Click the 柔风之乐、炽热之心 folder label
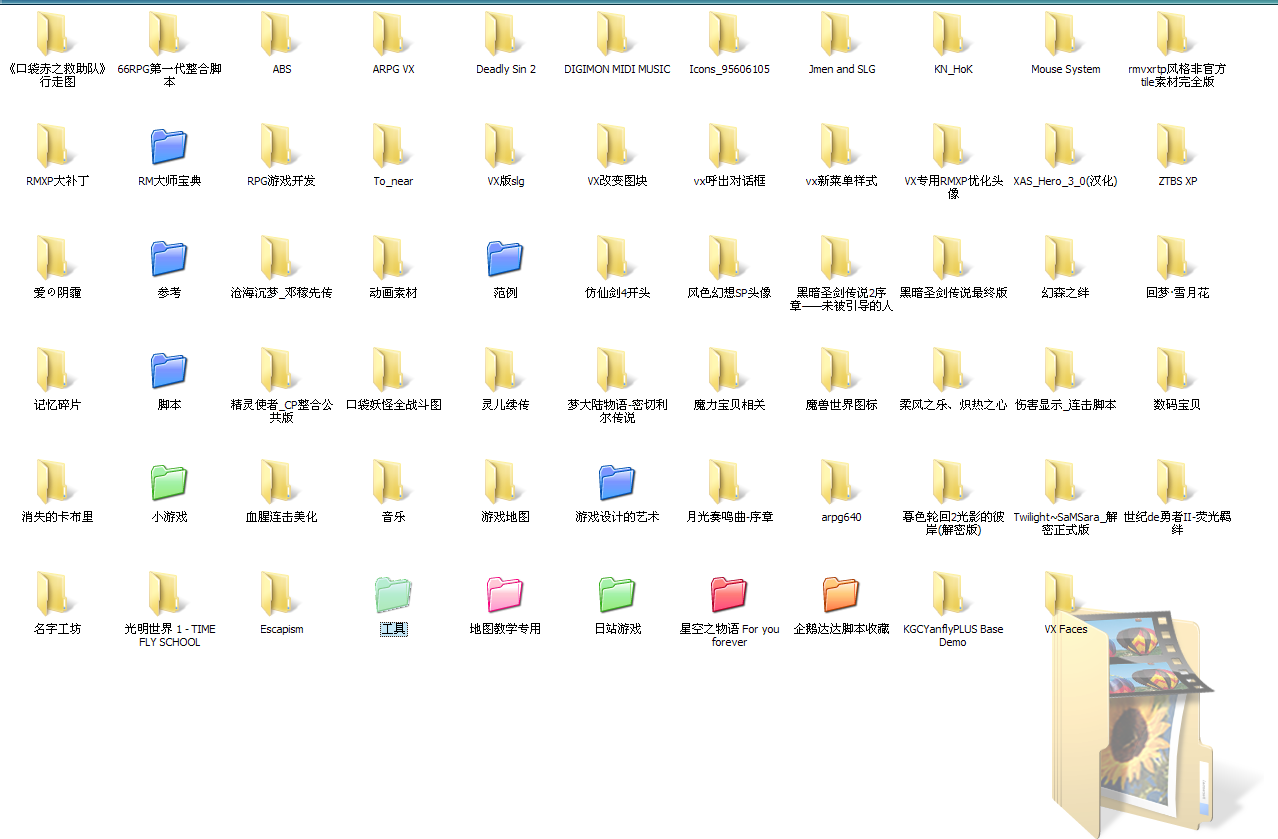1278x839 pixels. point(953,405)
